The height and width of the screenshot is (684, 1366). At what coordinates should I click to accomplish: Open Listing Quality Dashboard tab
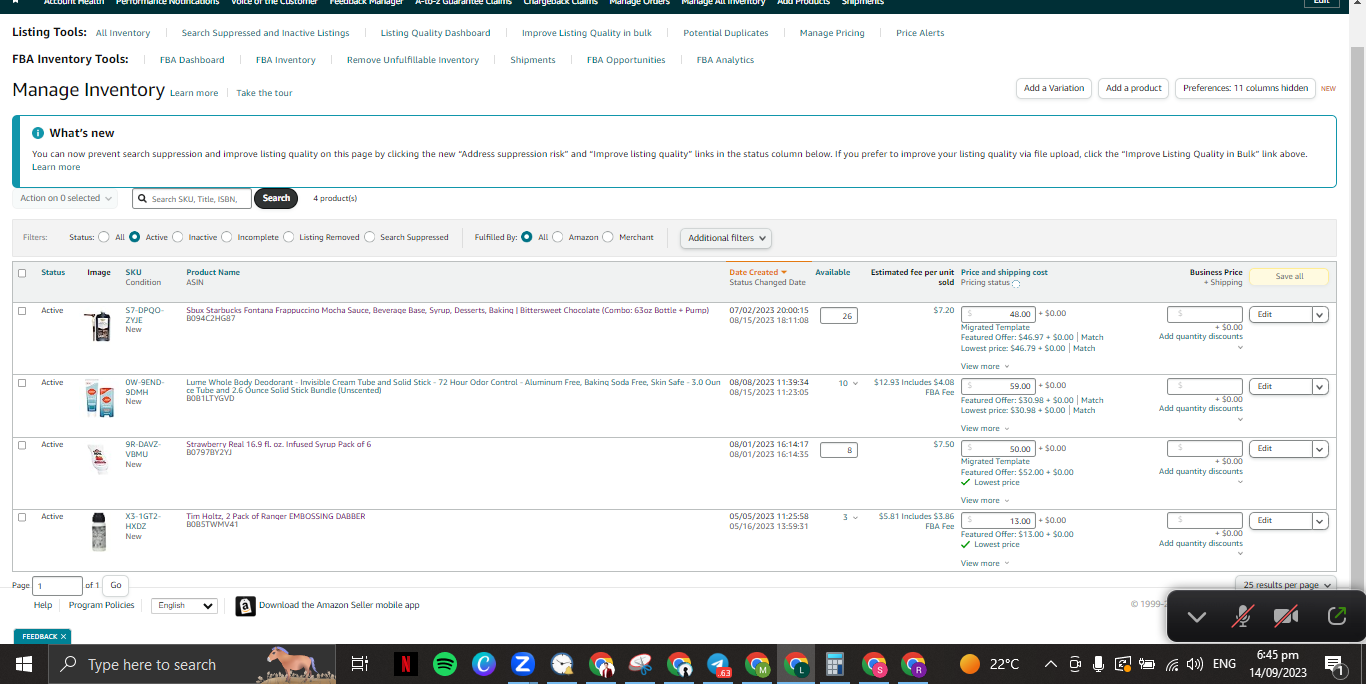[x=435, y=33]
